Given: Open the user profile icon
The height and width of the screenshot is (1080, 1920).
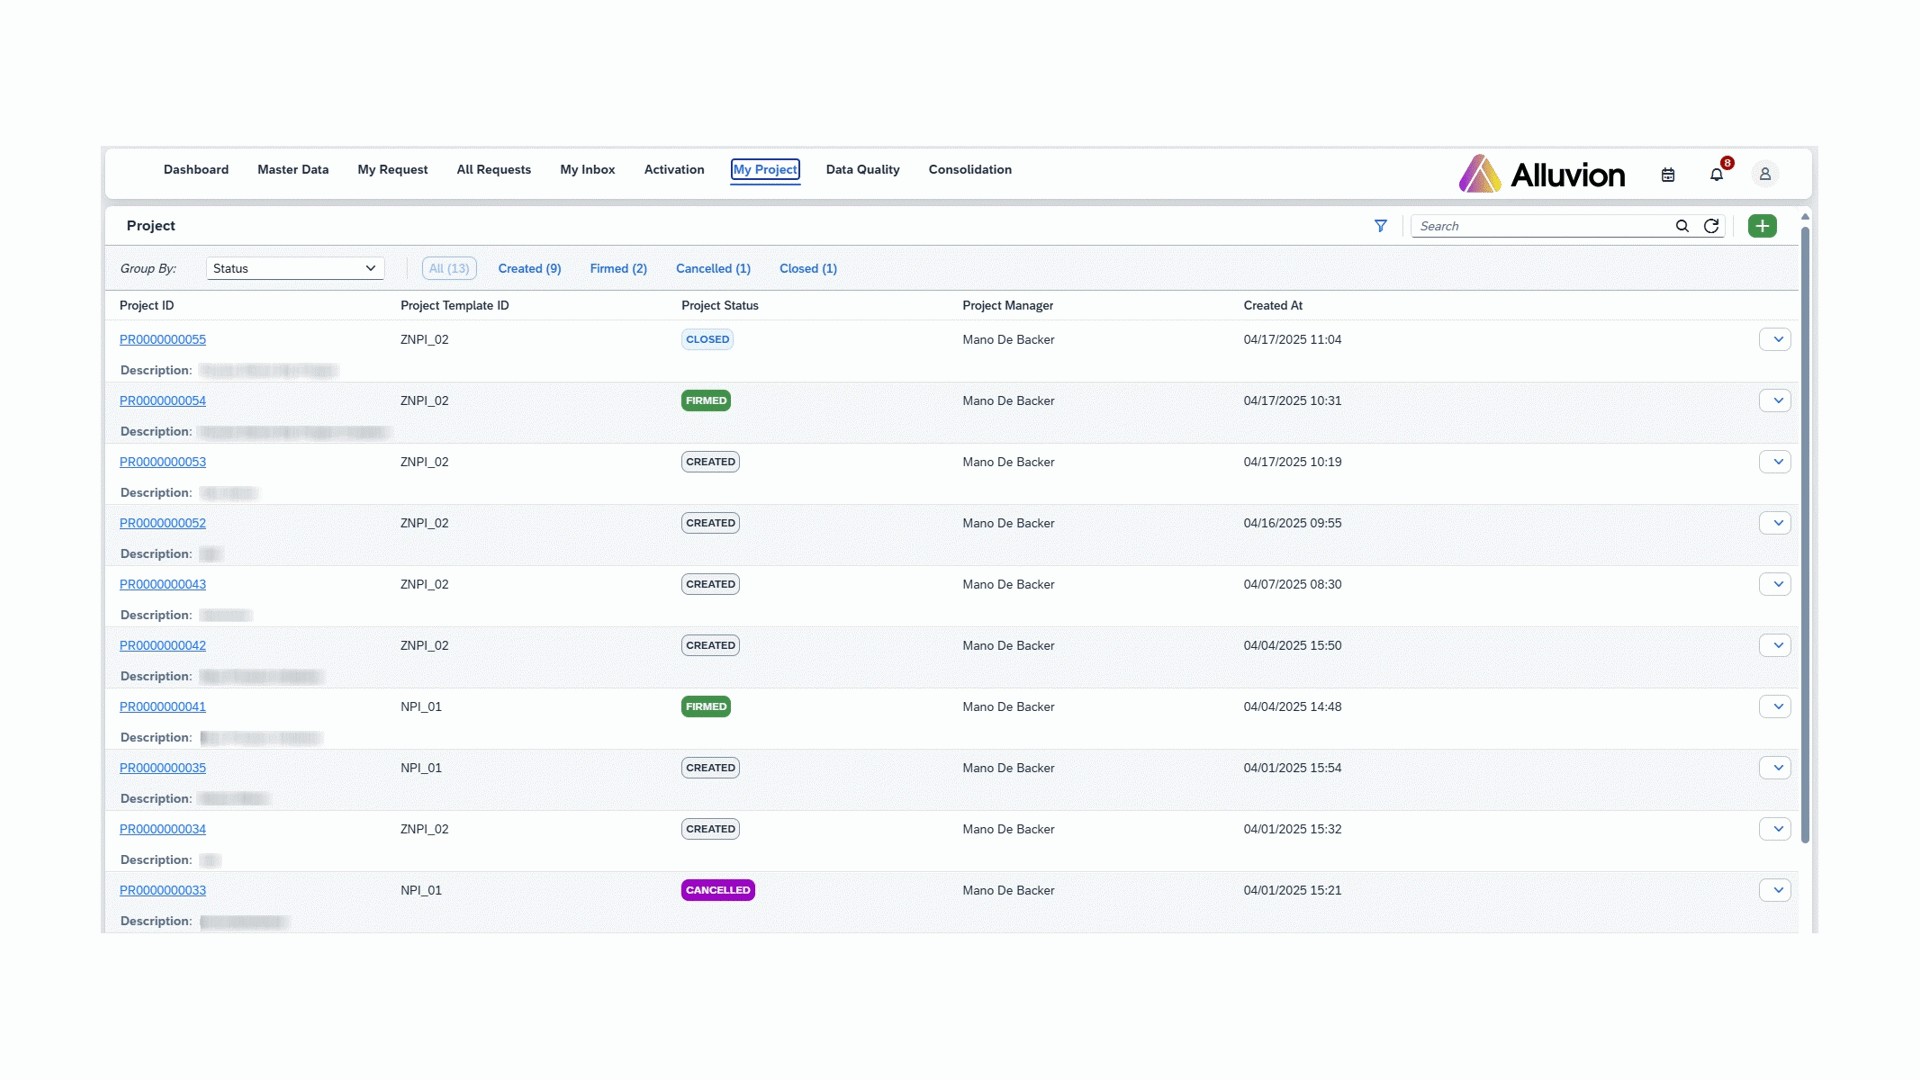Looking at the screenshot, I should pyautogui.click(x=1765, y=174).
